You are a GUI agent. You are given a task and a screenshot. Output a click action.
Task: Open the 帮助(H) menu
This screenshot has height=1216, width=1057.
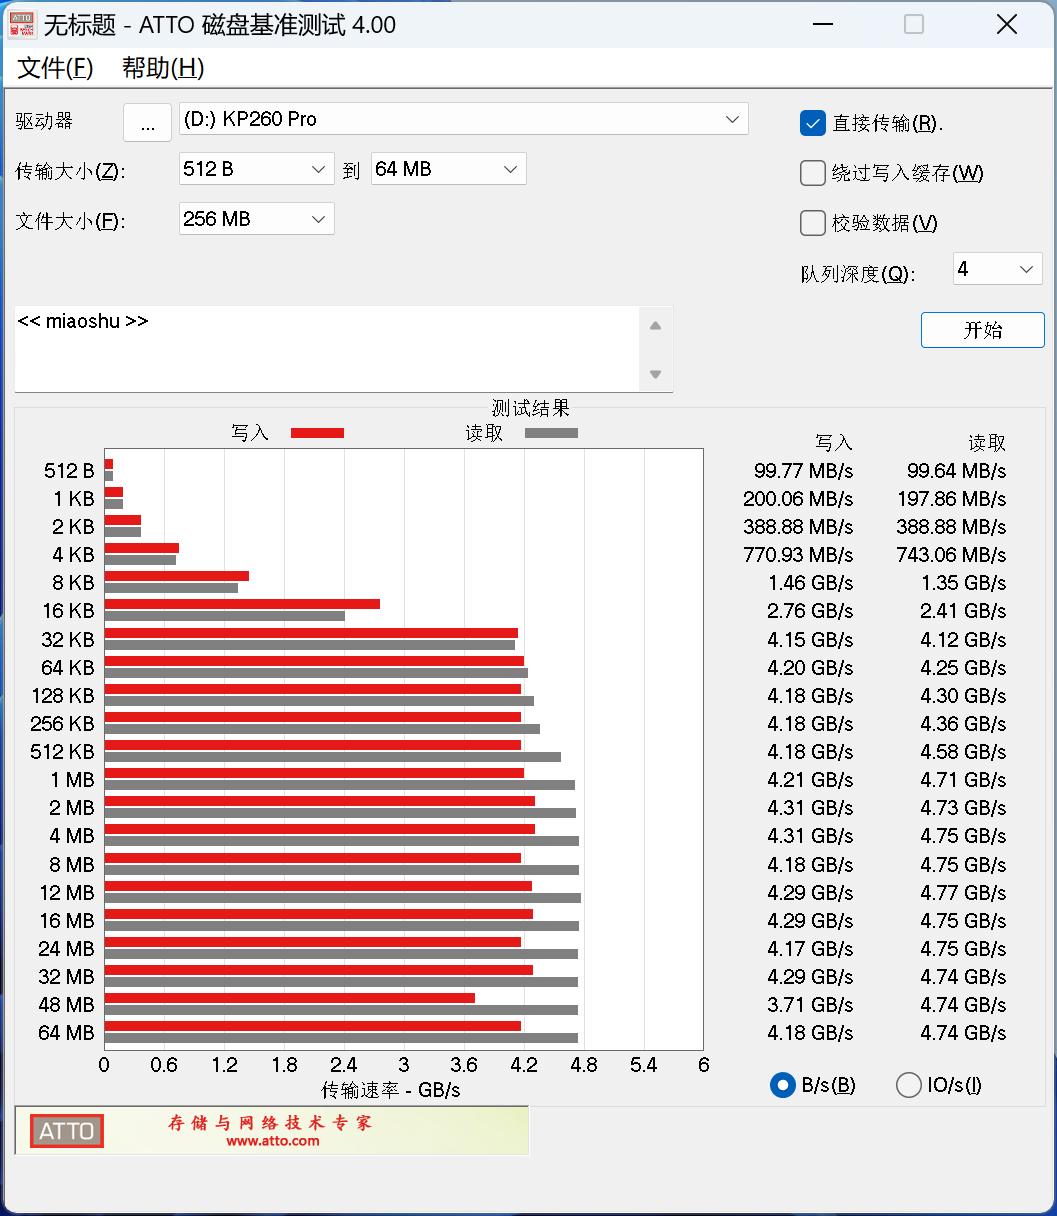click(162, 69)
